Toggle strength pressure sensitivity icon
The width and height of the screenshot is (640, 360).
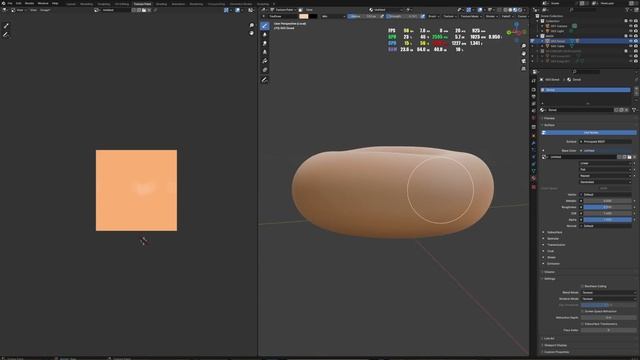coord(423,16)
